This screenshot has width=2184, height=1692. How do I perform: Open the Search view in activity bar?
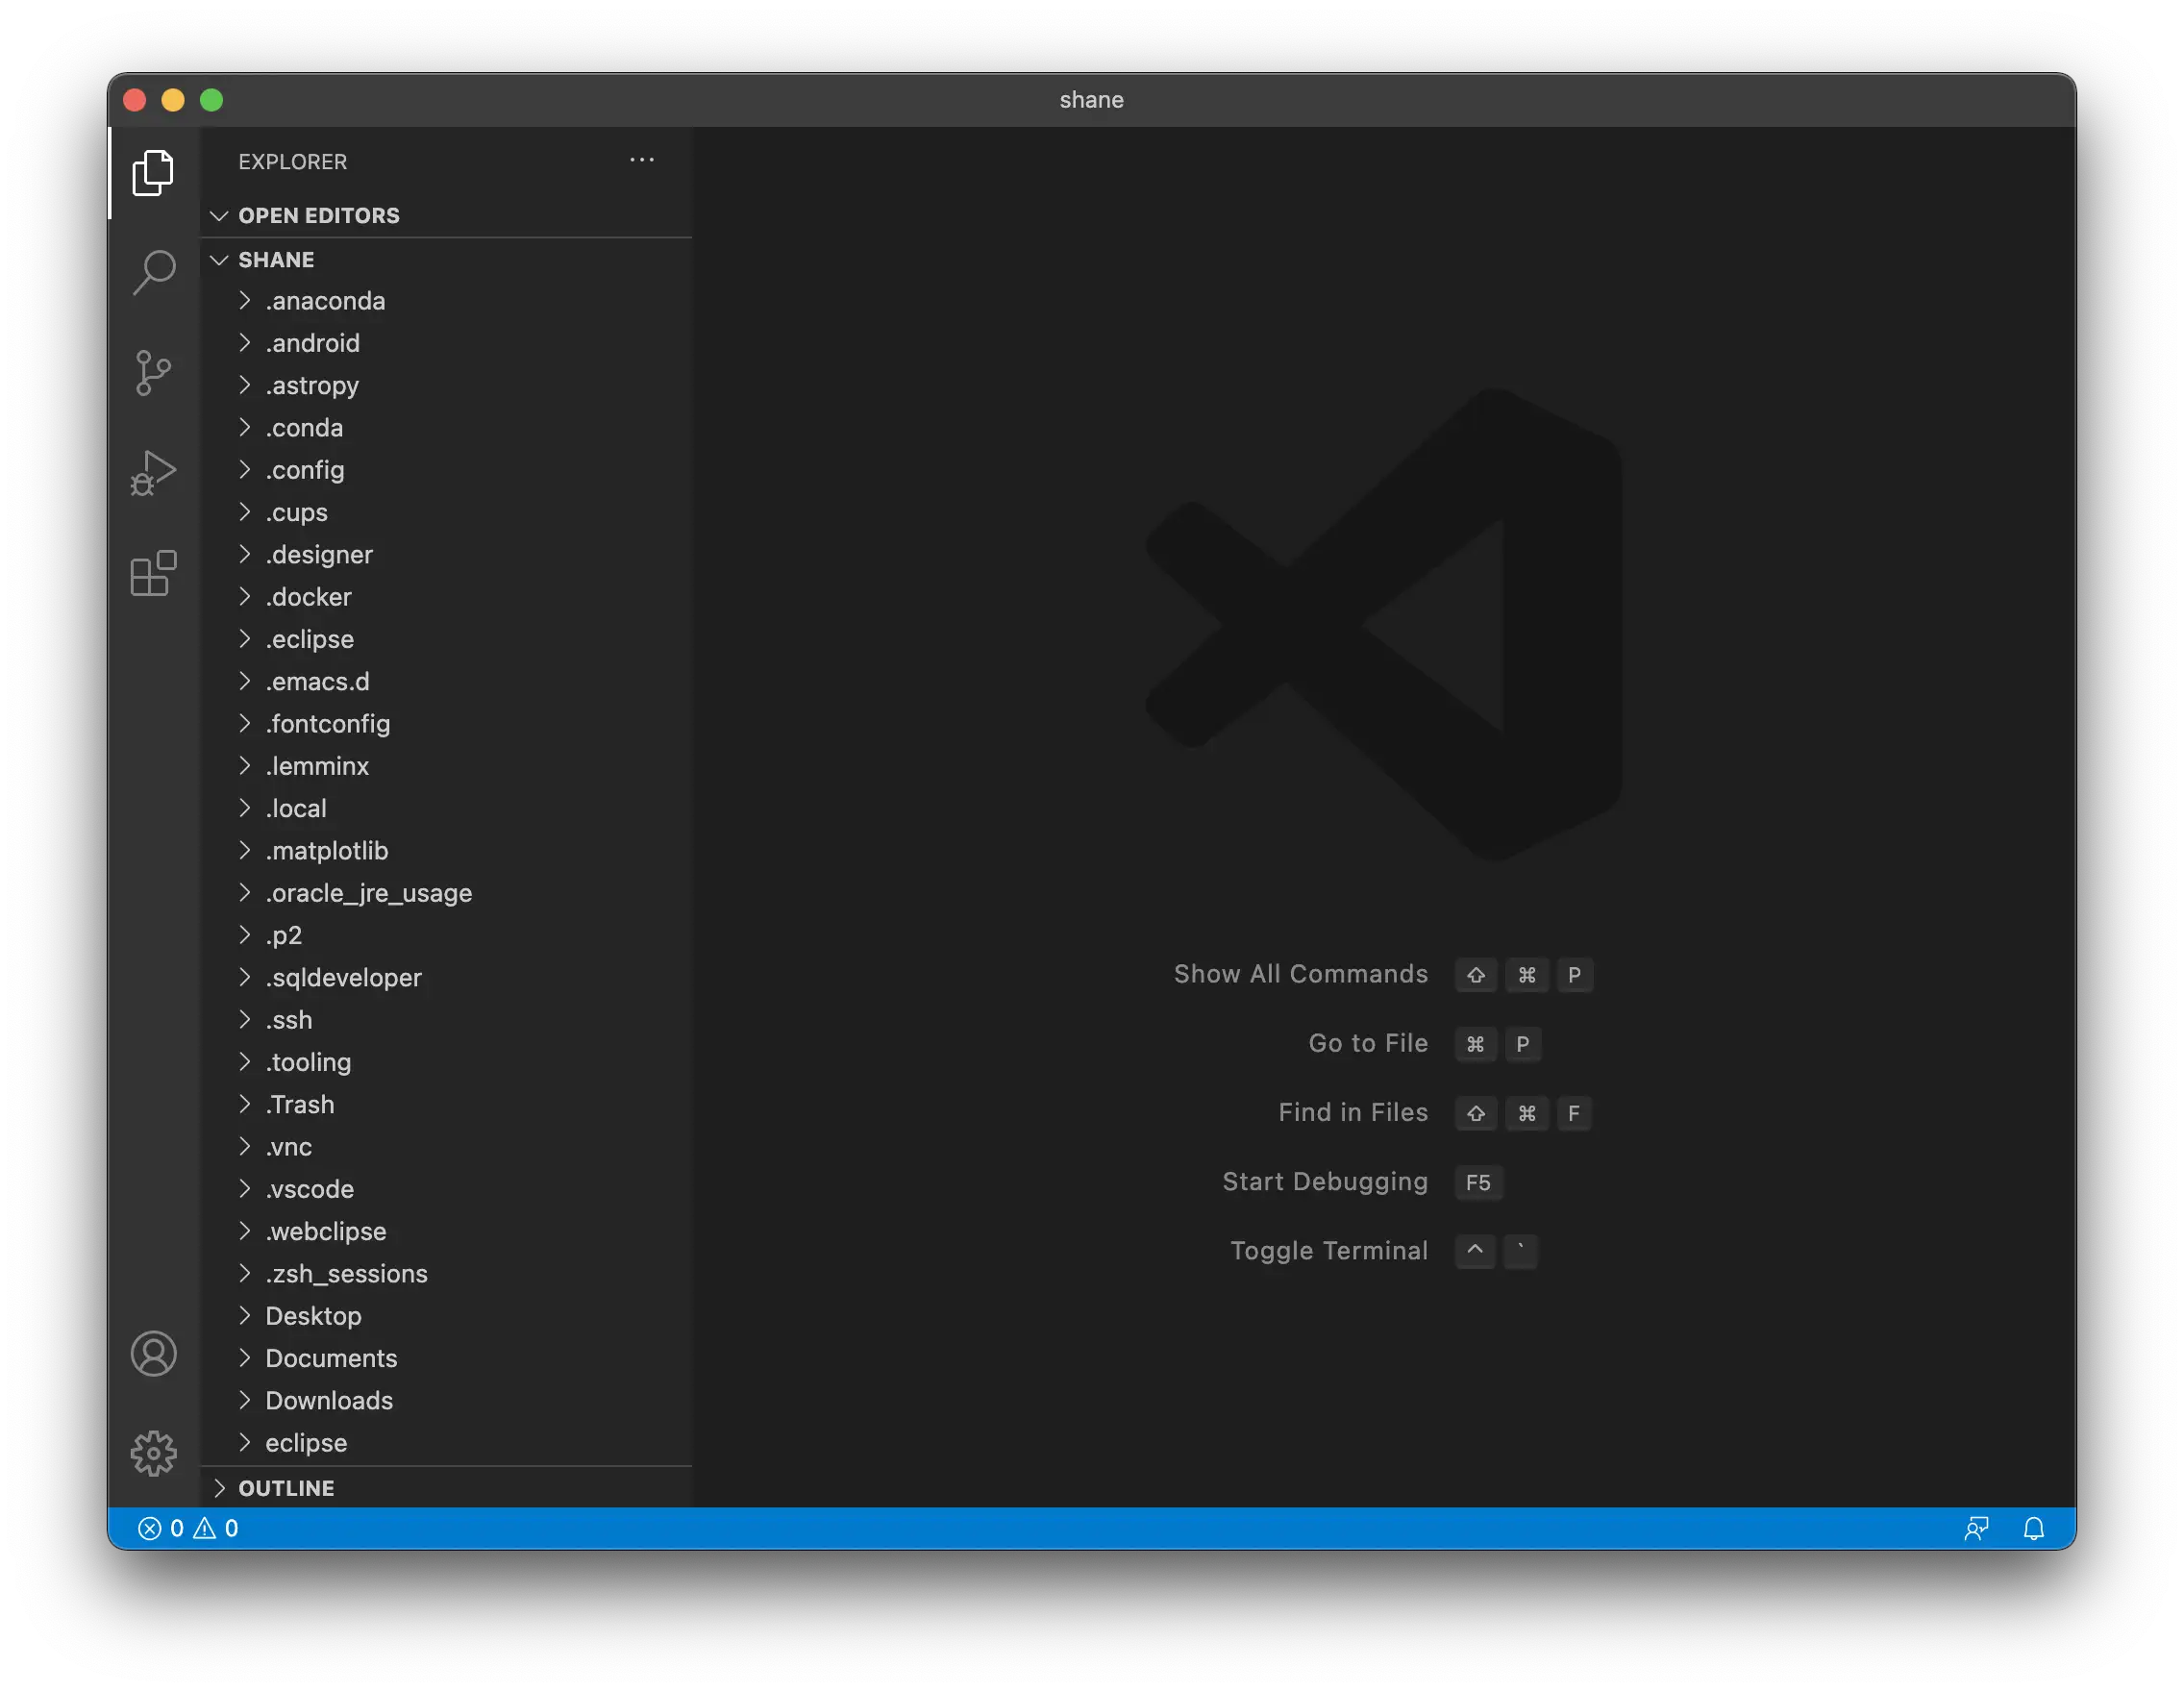pos(153,272)
